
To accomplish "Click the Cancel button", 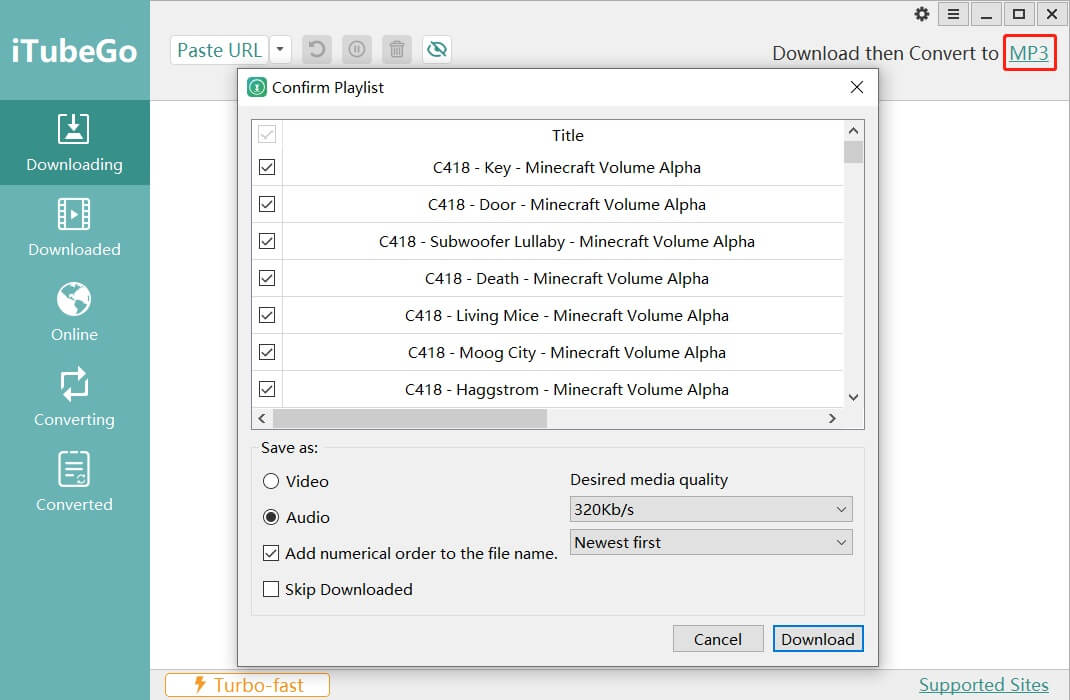I will [x=718, y=639].
